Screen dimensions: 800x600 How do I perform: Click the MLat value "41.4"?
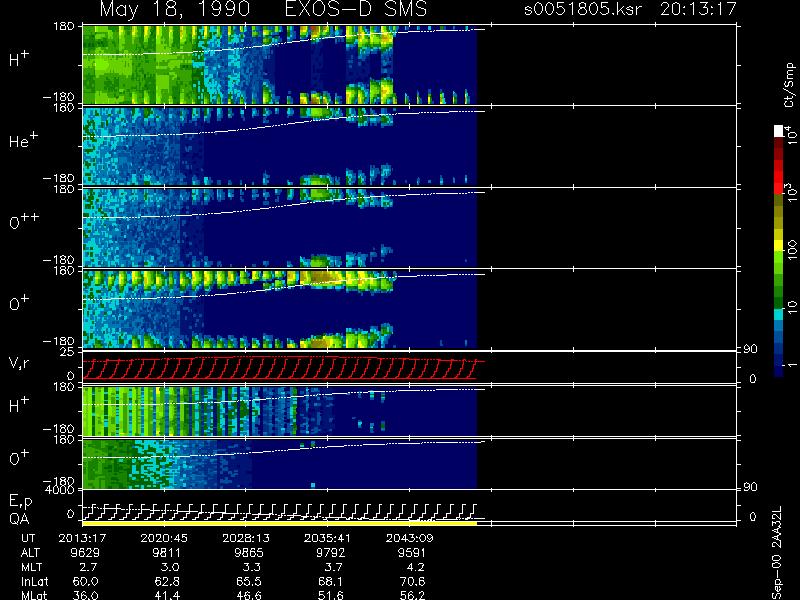(167, 595)
